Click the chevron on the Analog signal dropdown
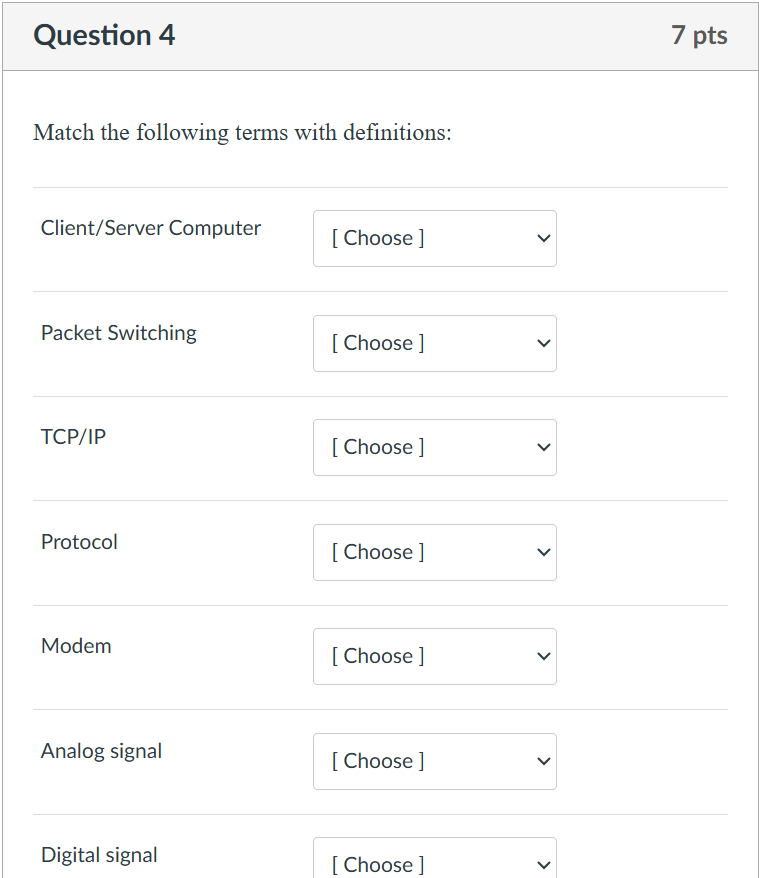Screen dimensions: 759x878 click(x=541, y=761)
